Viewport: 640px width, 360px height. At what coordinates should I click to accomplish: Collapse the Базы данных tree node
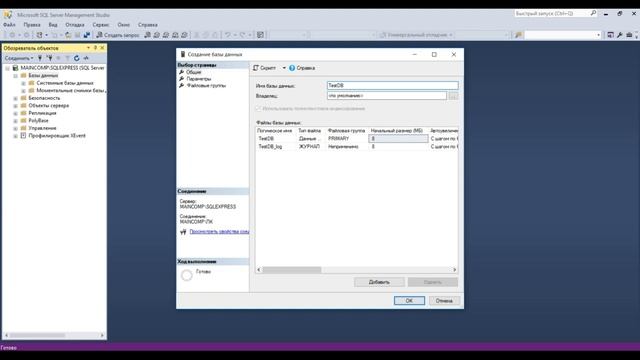pos(16,76)
